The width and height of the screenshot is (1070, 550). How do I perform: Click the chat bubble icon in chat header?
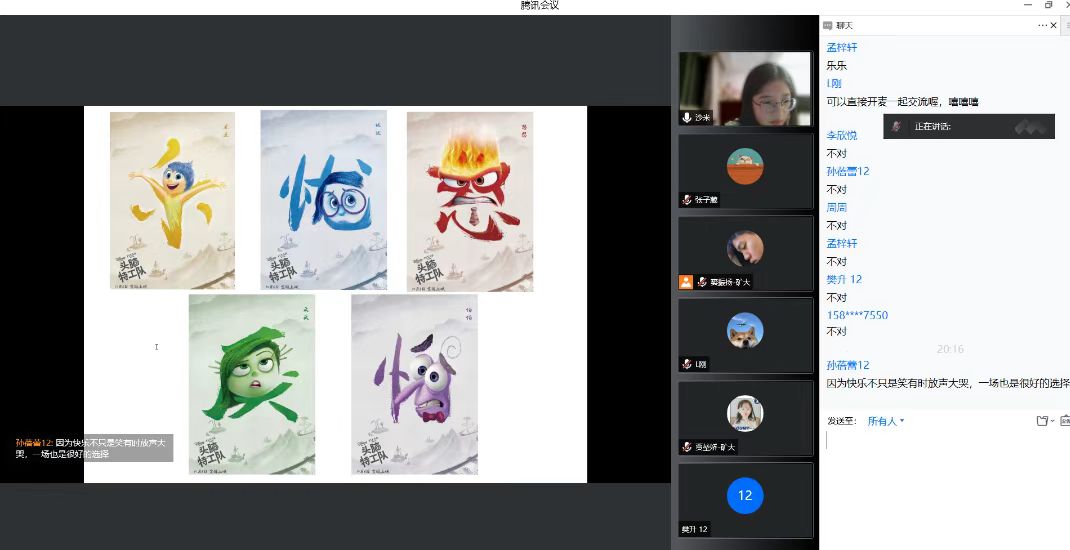tap(827, 25)
